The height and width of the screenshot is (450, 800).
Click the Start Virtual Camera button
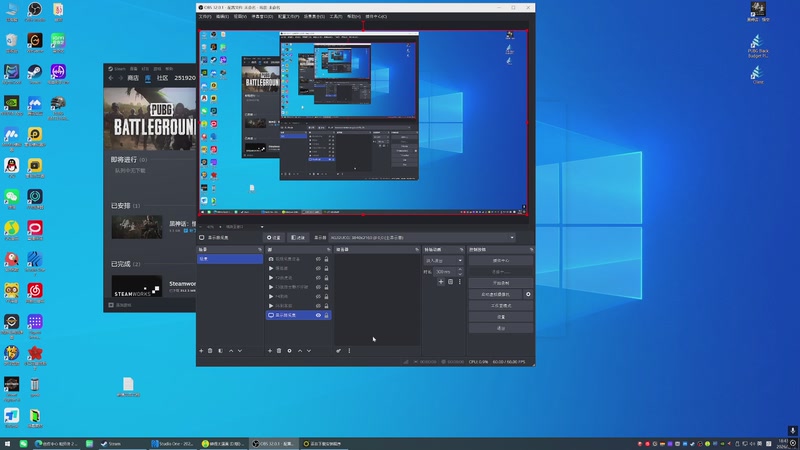[x=495, y=294]
